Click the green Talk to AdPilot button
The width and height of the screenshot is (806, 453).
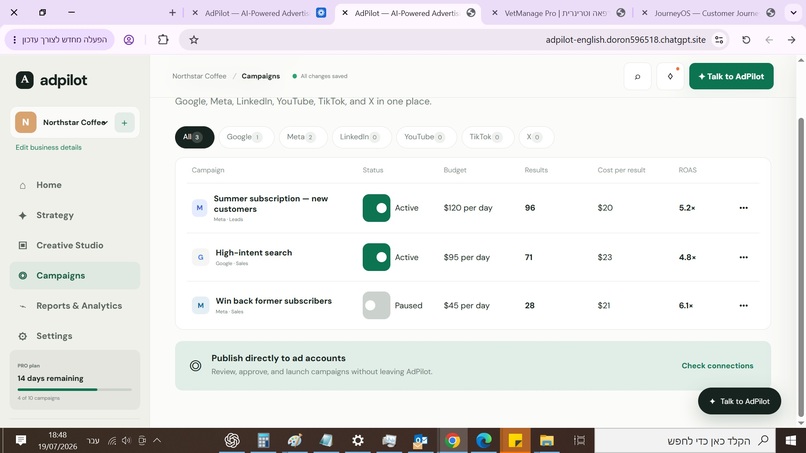(x=731, y=76)
